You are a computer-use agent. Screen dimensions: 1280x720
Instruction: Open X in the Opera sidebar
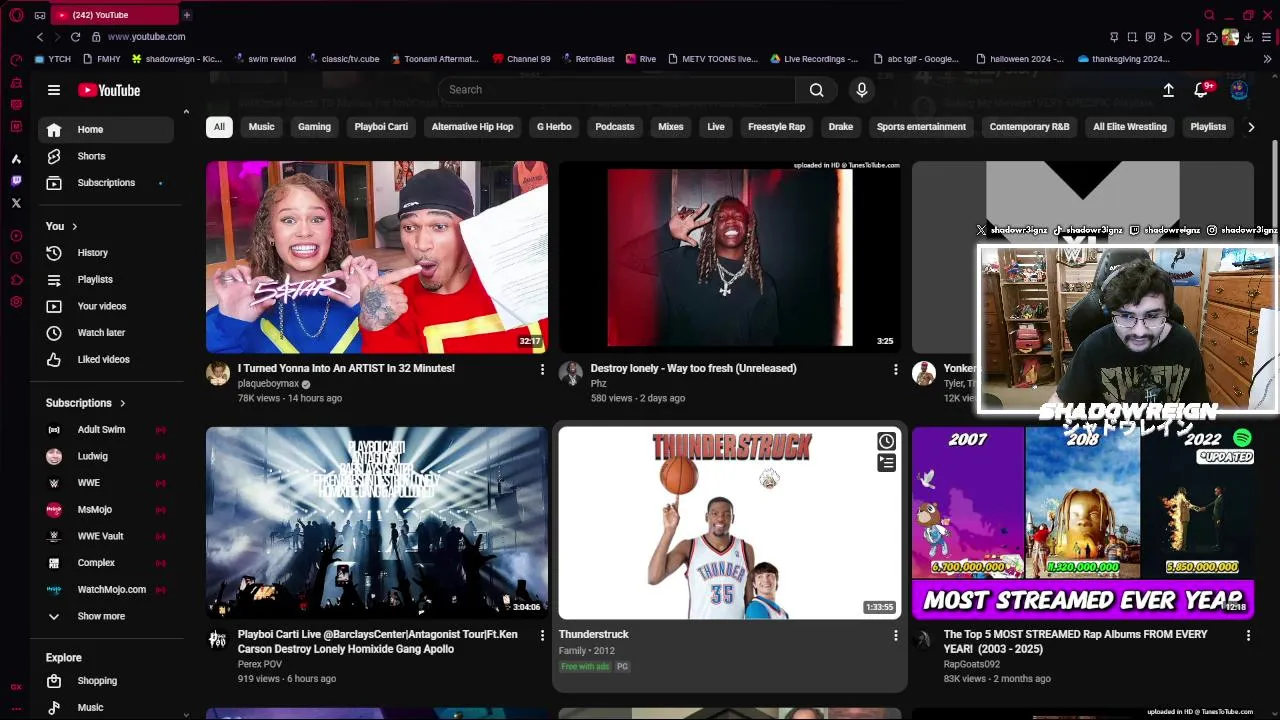[16, 203]
